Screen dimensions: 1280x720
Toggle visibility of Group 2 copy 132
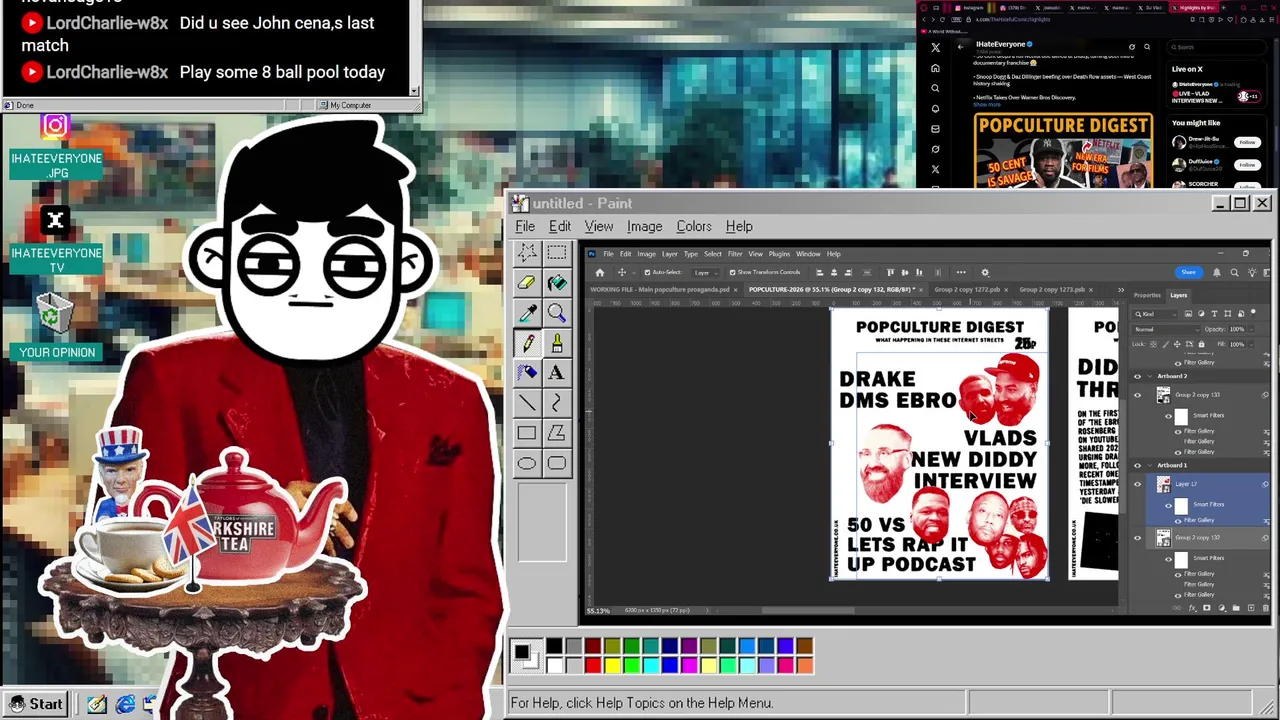(x=1137, y=538)
